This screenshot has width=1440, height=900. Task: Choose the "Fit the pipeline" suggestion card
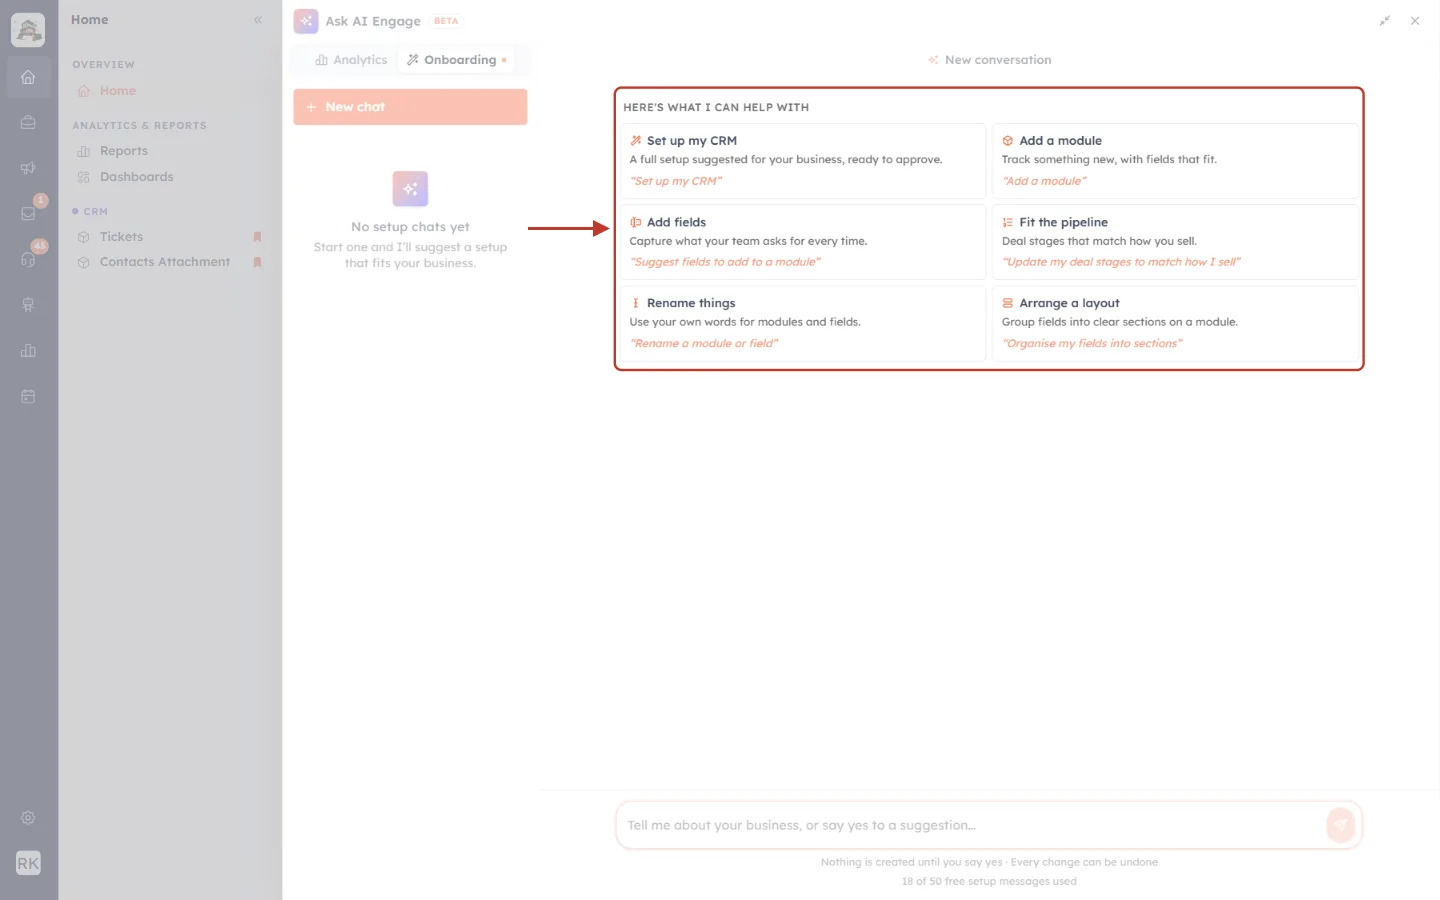click(x=1175, y=242)
